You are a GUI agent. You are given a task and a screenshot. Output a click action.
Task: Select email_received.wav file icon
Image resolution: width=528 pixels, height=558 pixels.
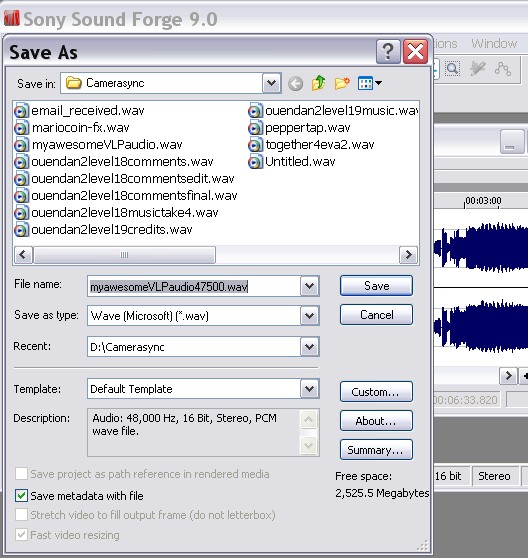tap(21, 111)
